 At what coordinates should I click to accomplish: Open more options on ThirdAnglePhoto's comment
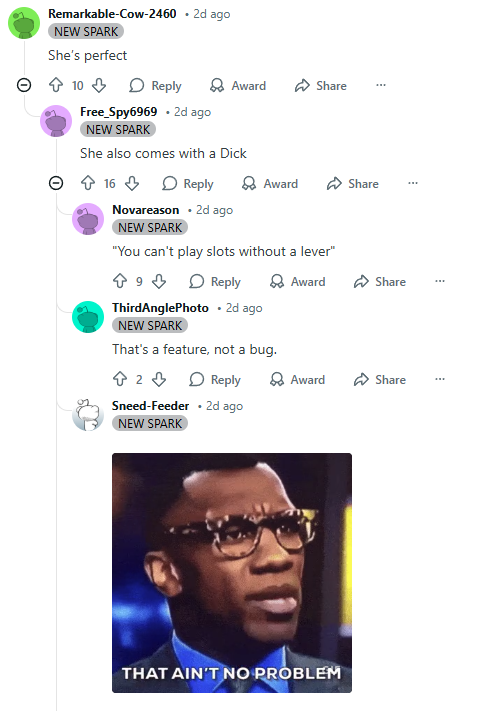click(x=440, y=379)
